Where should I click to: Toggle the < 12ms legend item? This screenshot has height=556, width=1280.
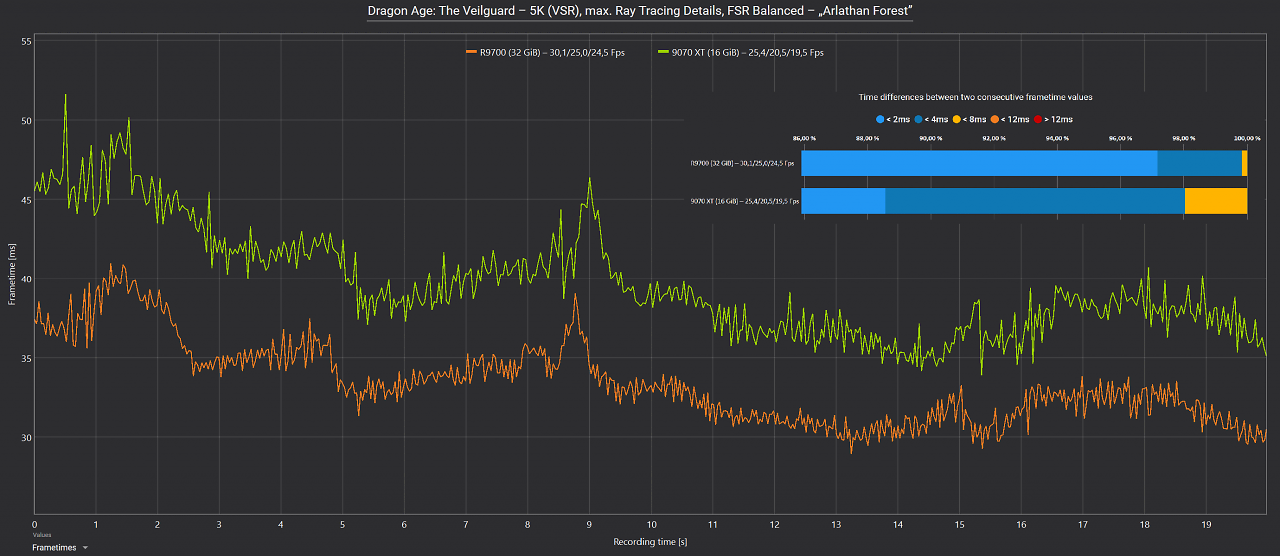pos(1009,119)
